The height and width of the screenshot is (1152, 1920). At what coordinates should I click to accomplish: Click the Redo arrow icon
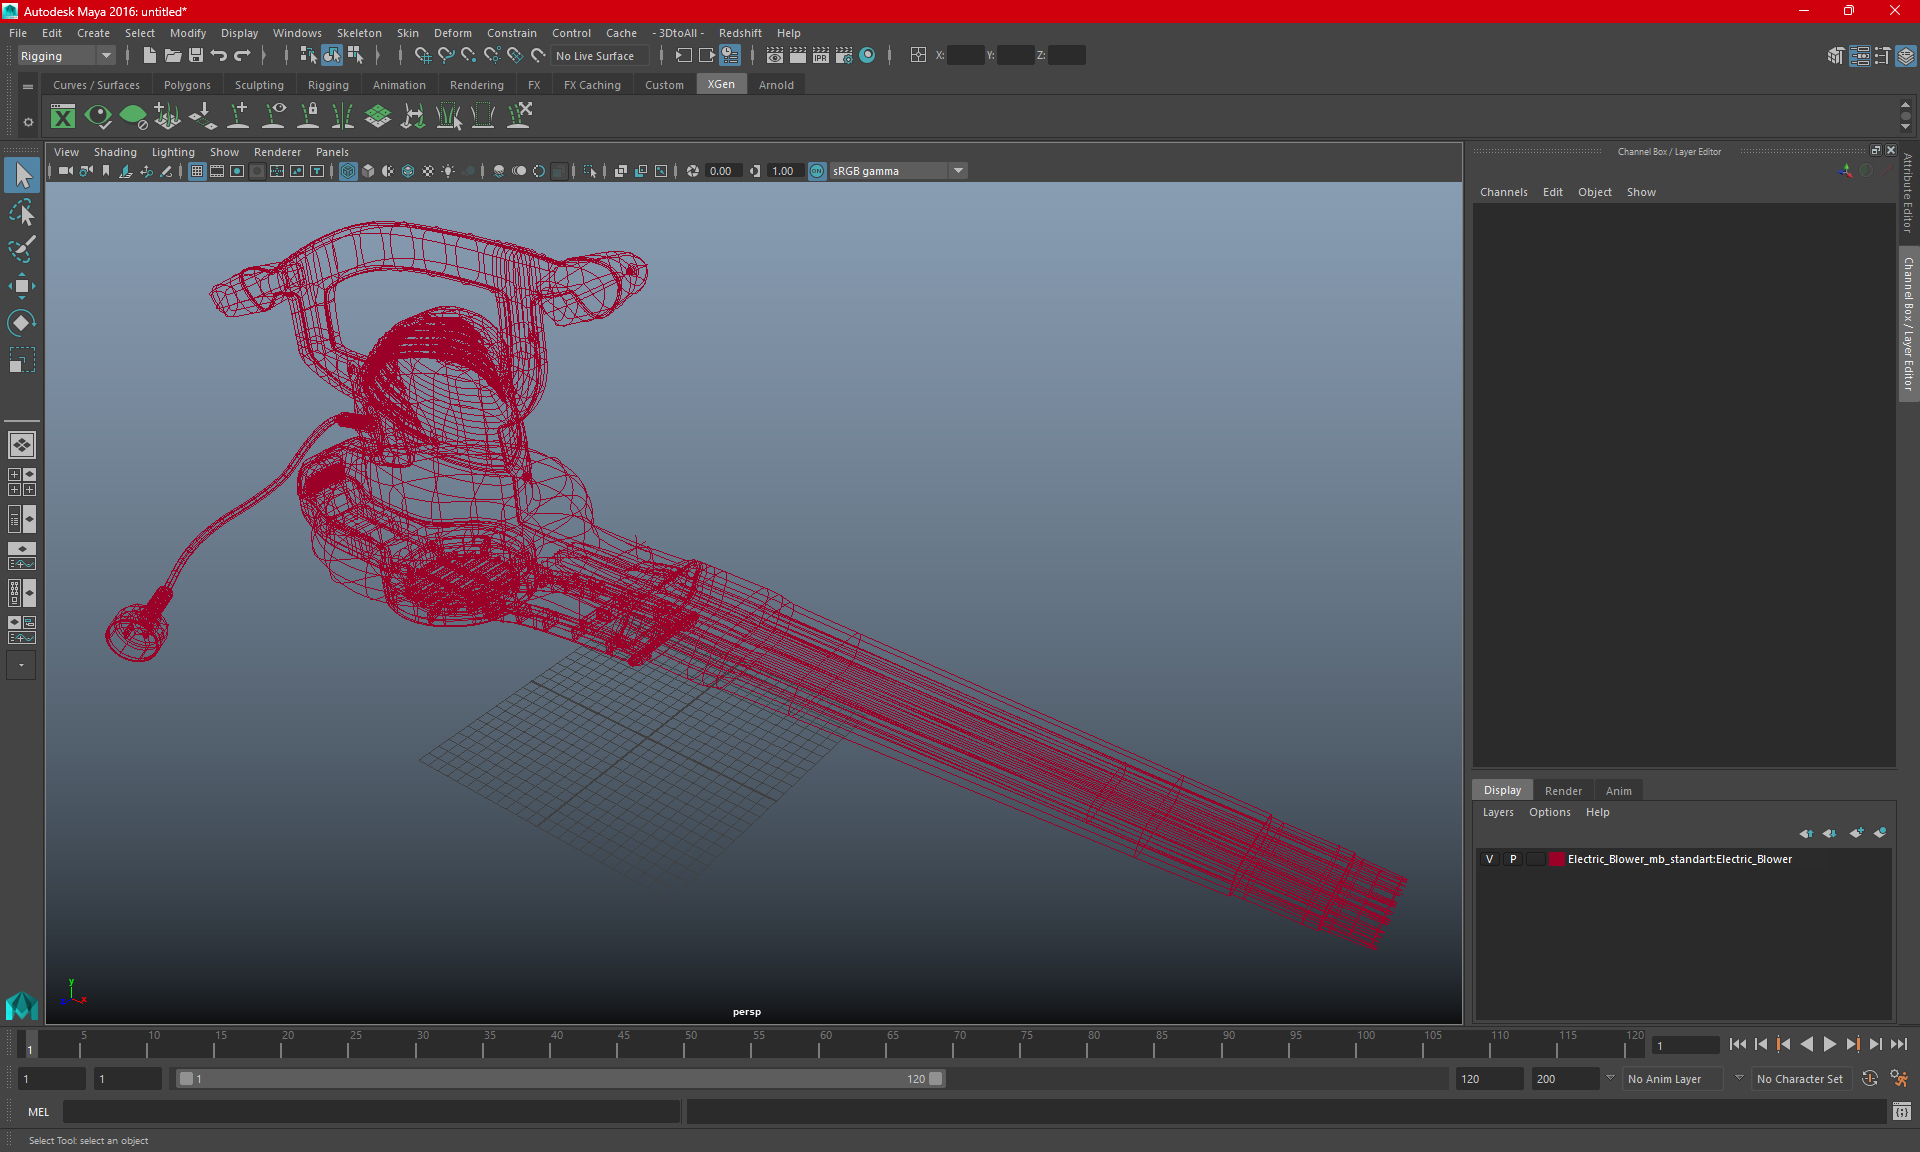pos(242,56)
